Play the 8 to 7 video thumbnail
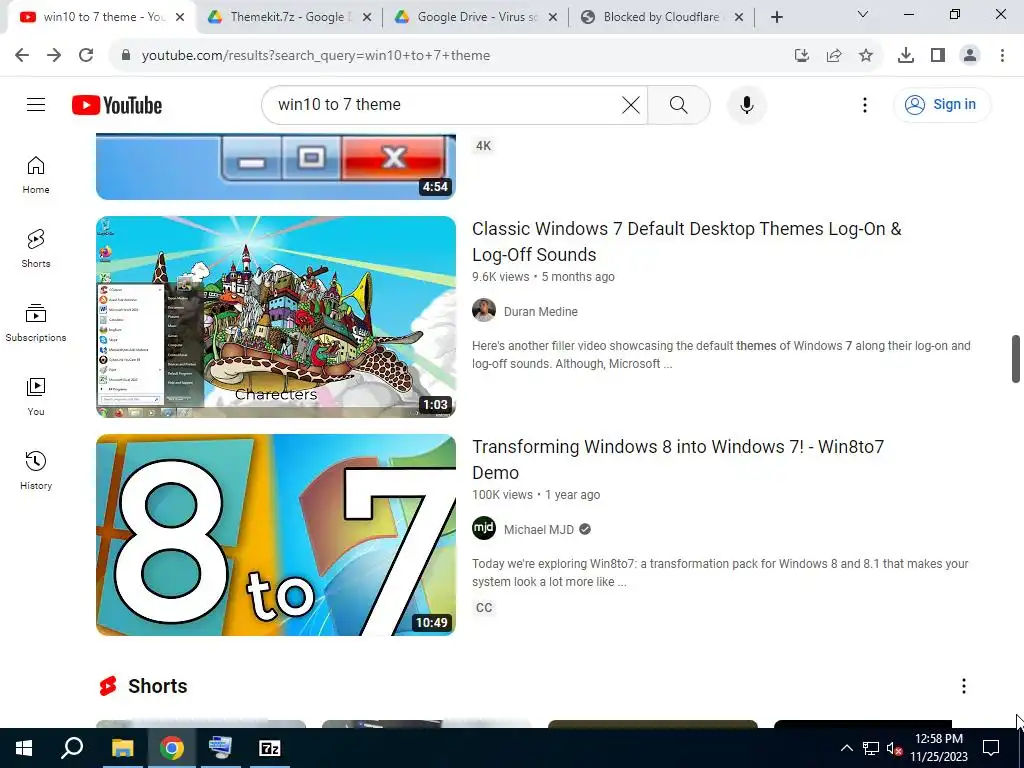The image size is (1024, 768). pos(276,535)
